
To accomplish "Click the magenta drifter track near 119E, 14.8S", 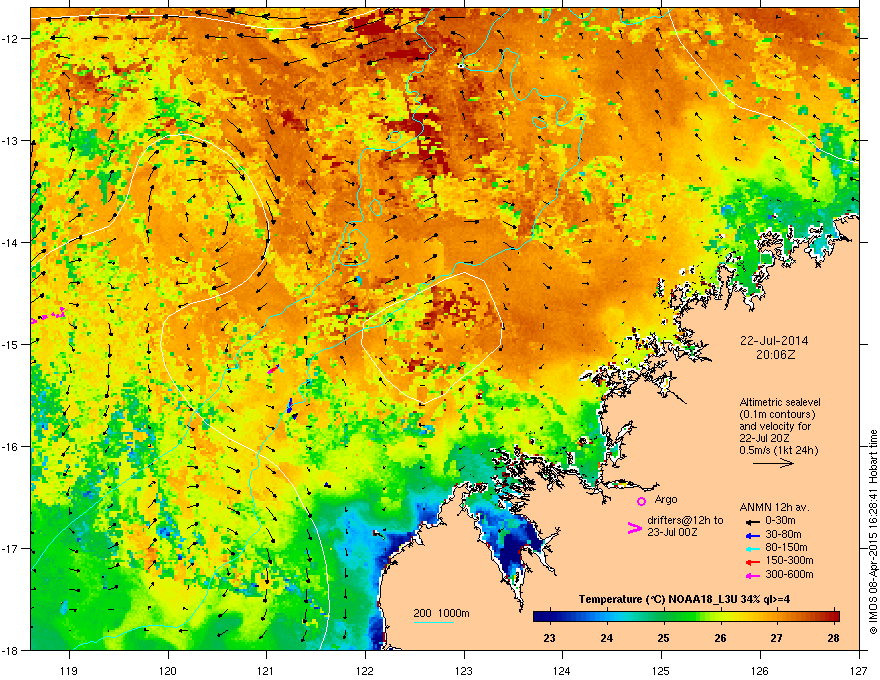I will [x=48, y=316].
